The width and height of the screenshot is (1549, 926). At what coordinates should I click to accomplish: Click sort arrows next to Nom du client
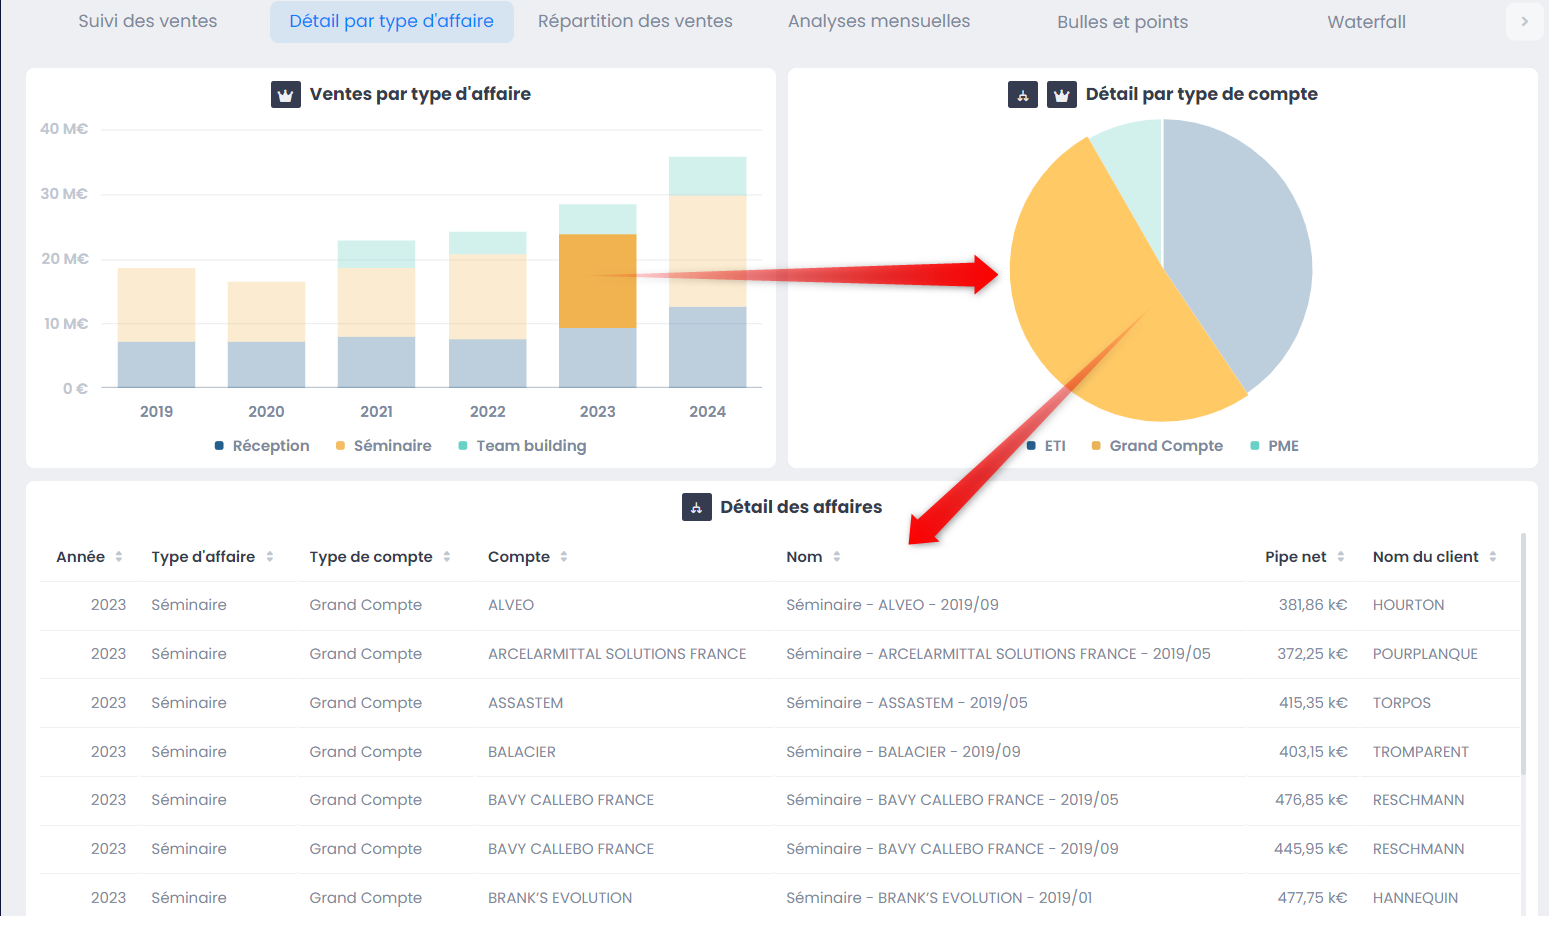point(1493,557)
